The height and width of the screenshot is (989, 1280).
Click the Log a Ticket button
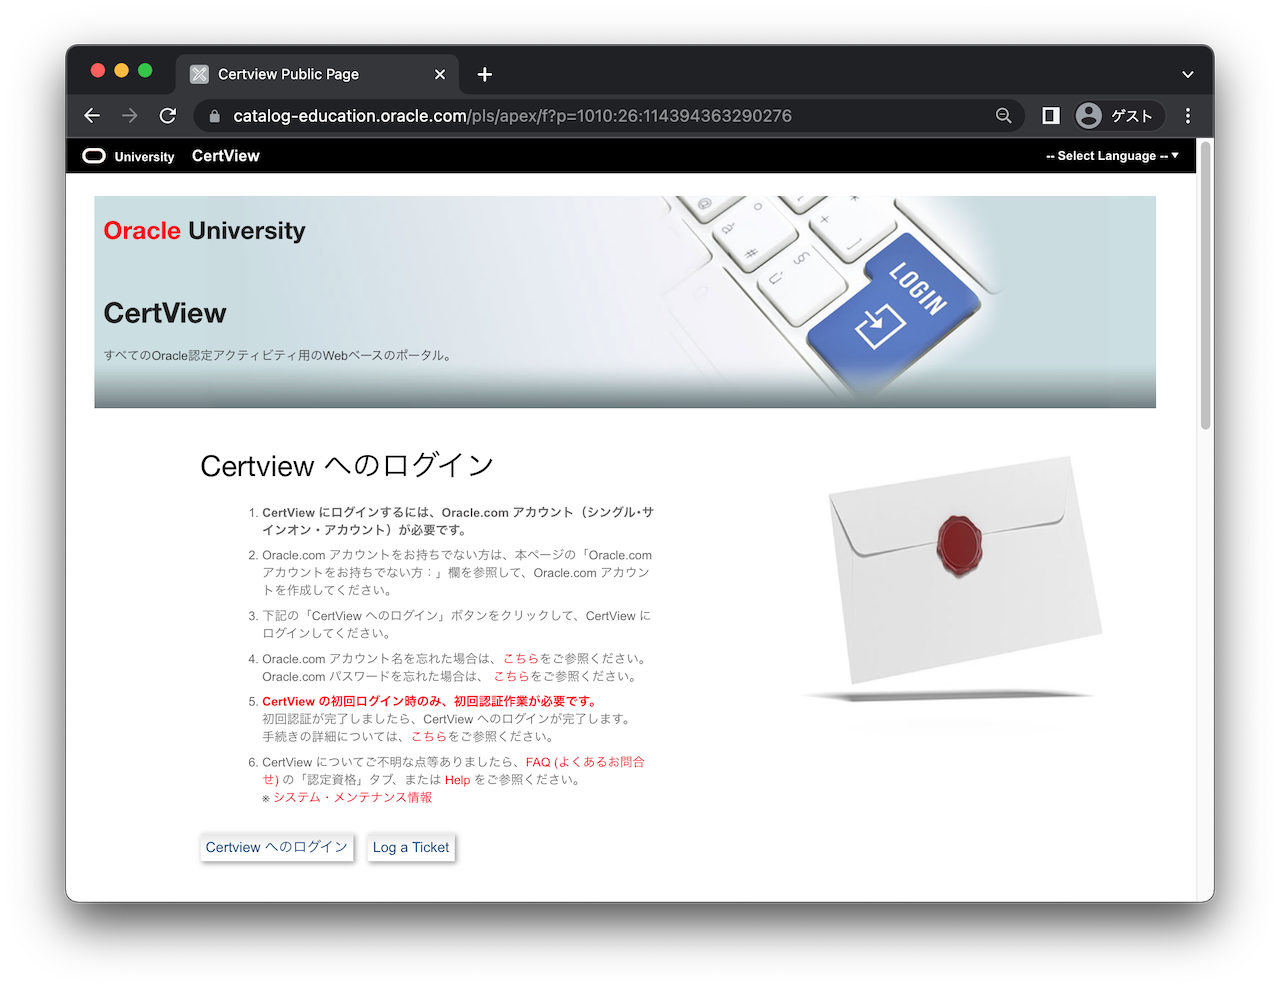(x=410, y=847)
